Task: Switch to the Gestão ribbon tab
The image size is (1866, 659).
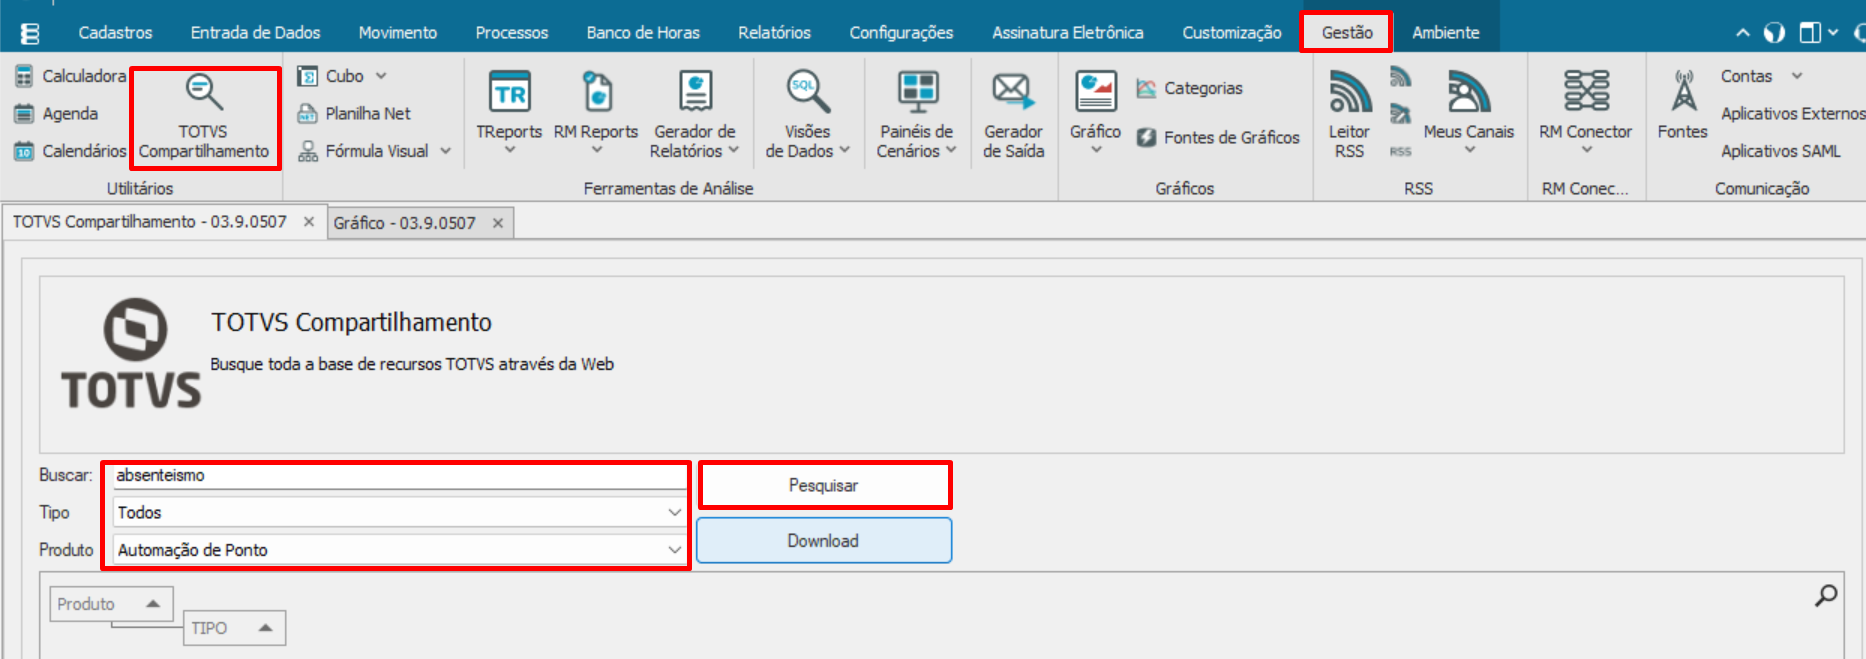Action: click(1347, 33)
